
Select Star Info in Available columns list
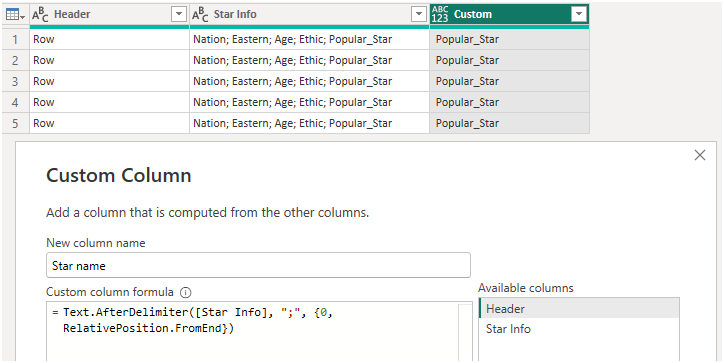click(579, 329)
